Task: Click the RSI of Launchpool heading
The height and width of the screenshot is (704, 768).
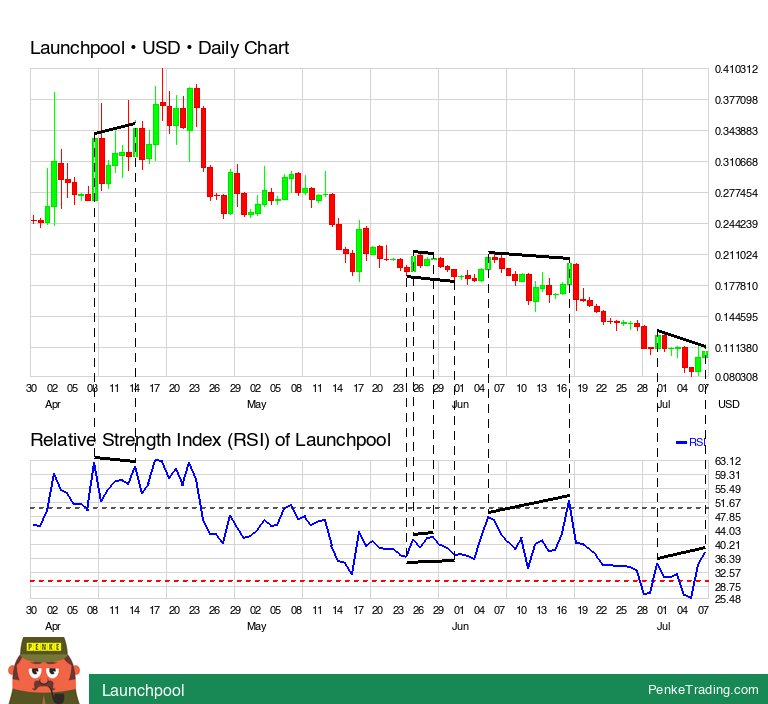Action: (x=211, y=440)
